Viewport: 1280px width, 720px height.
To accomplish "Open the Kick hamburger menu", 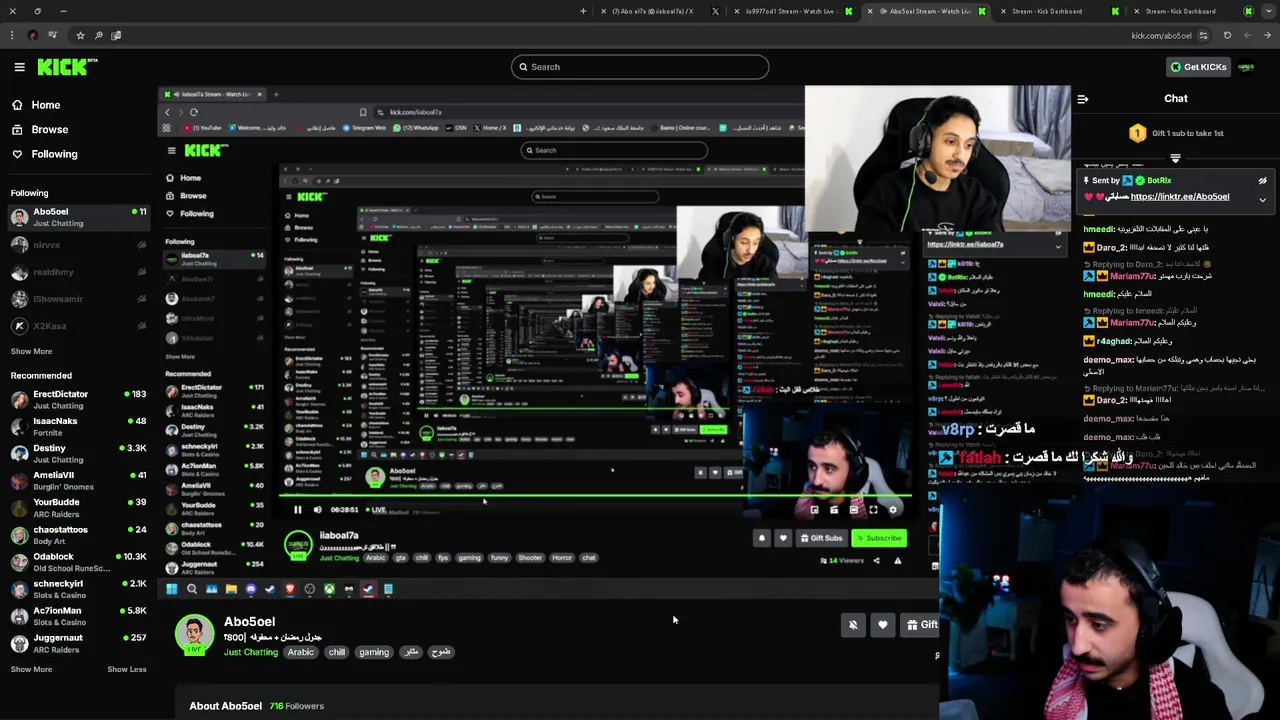I will (x=19, y=67).
